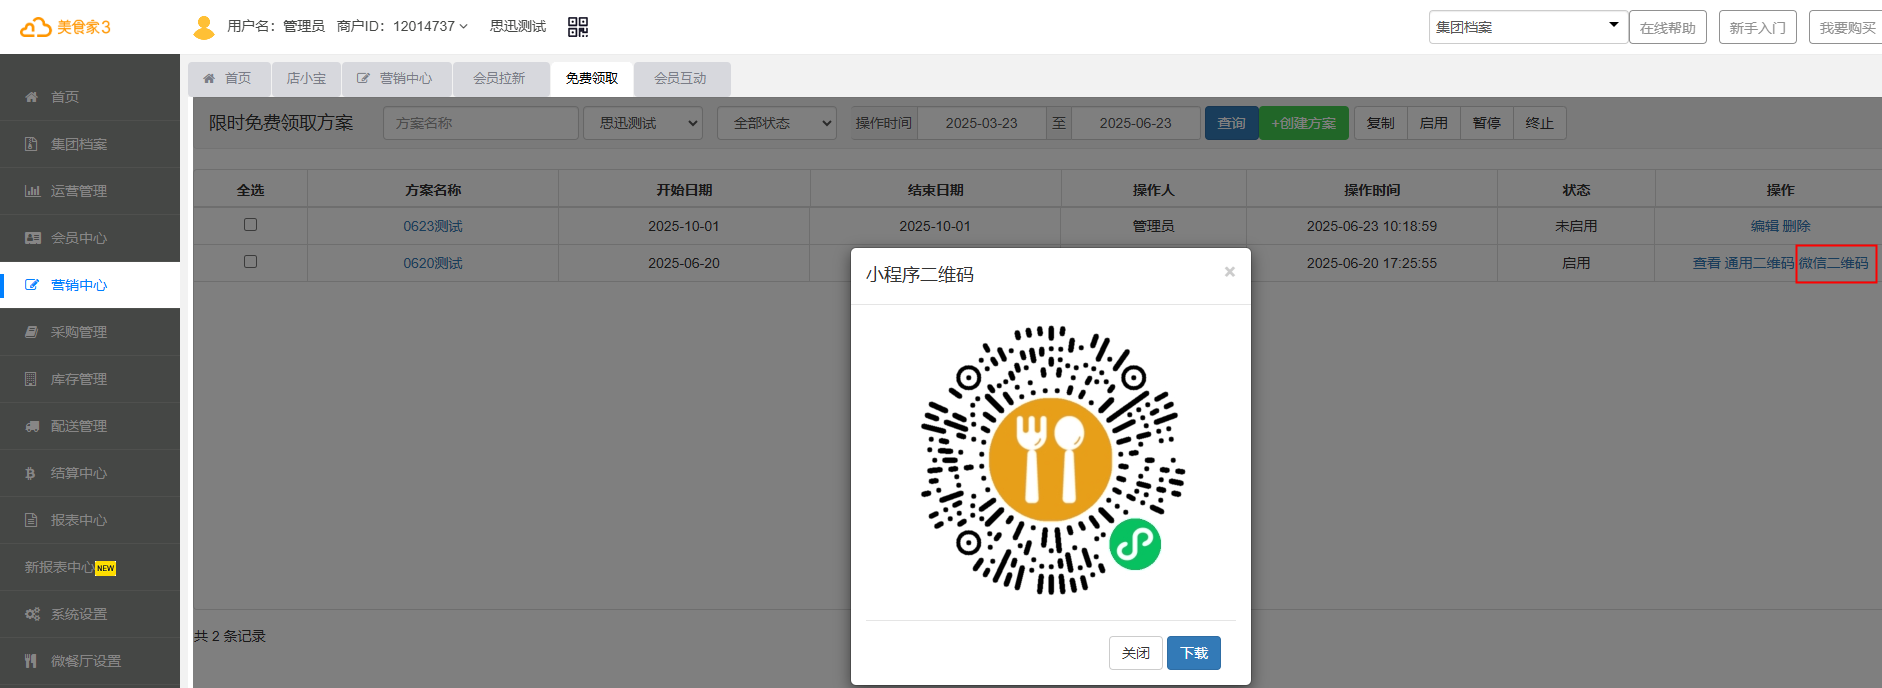Close the 小程序二维码 dialog with the X
This screenshot has width=1882, height=688.
(x=1230, y=272)
